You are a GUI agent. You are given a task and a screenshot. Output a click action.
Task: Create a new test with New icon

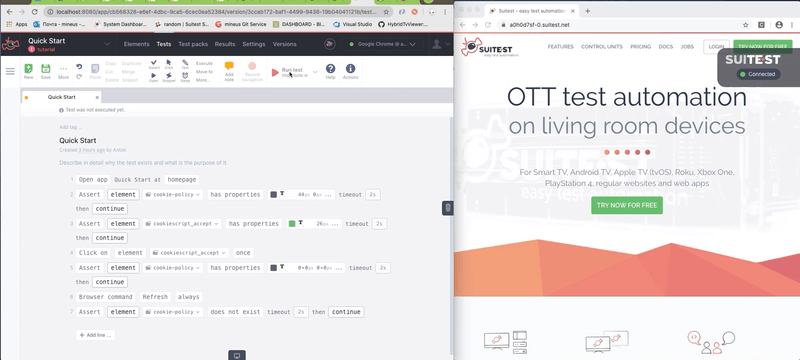pos(29,71)
